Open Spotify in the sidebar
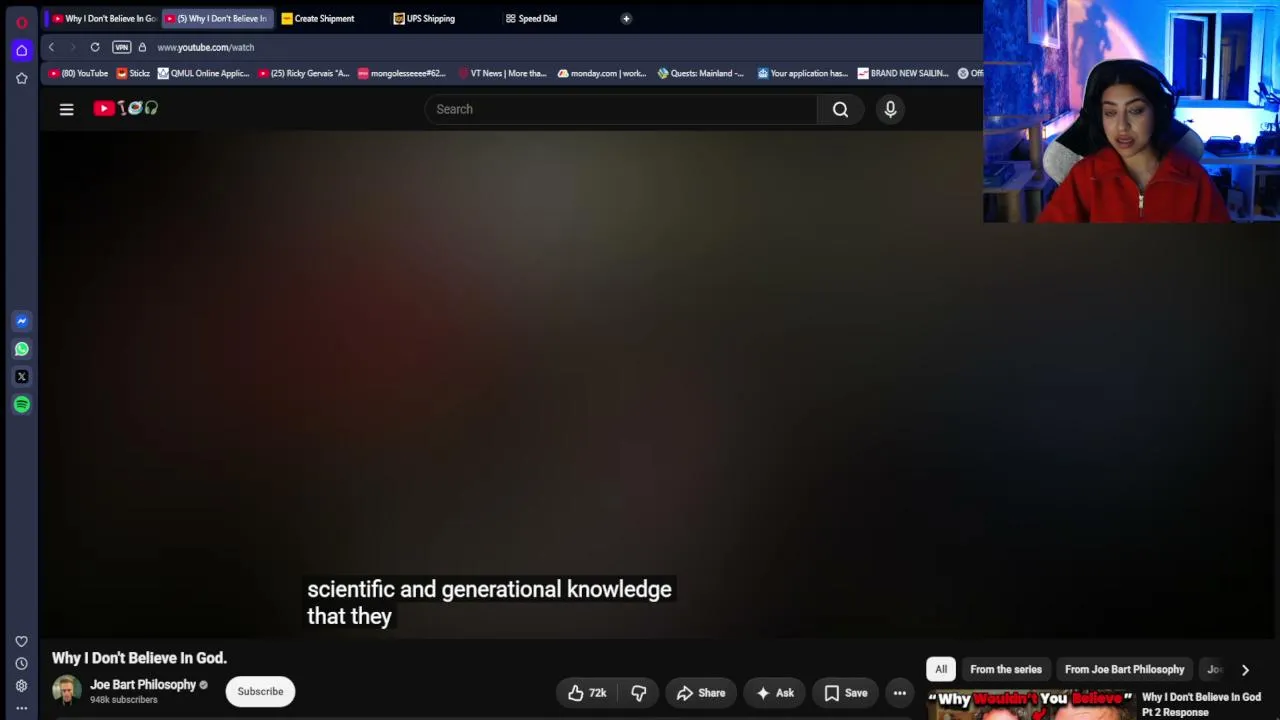 (x=21, y=405)
